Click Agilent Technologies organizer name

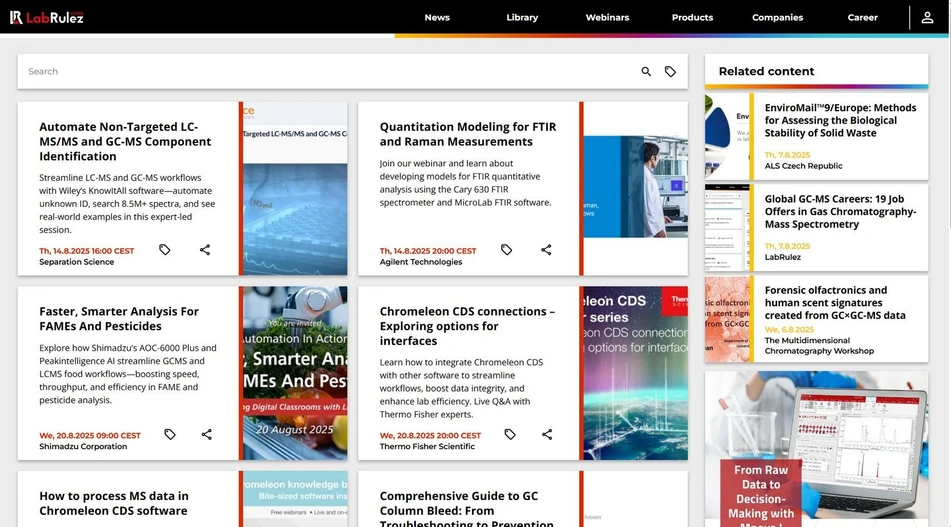[421, 262]
